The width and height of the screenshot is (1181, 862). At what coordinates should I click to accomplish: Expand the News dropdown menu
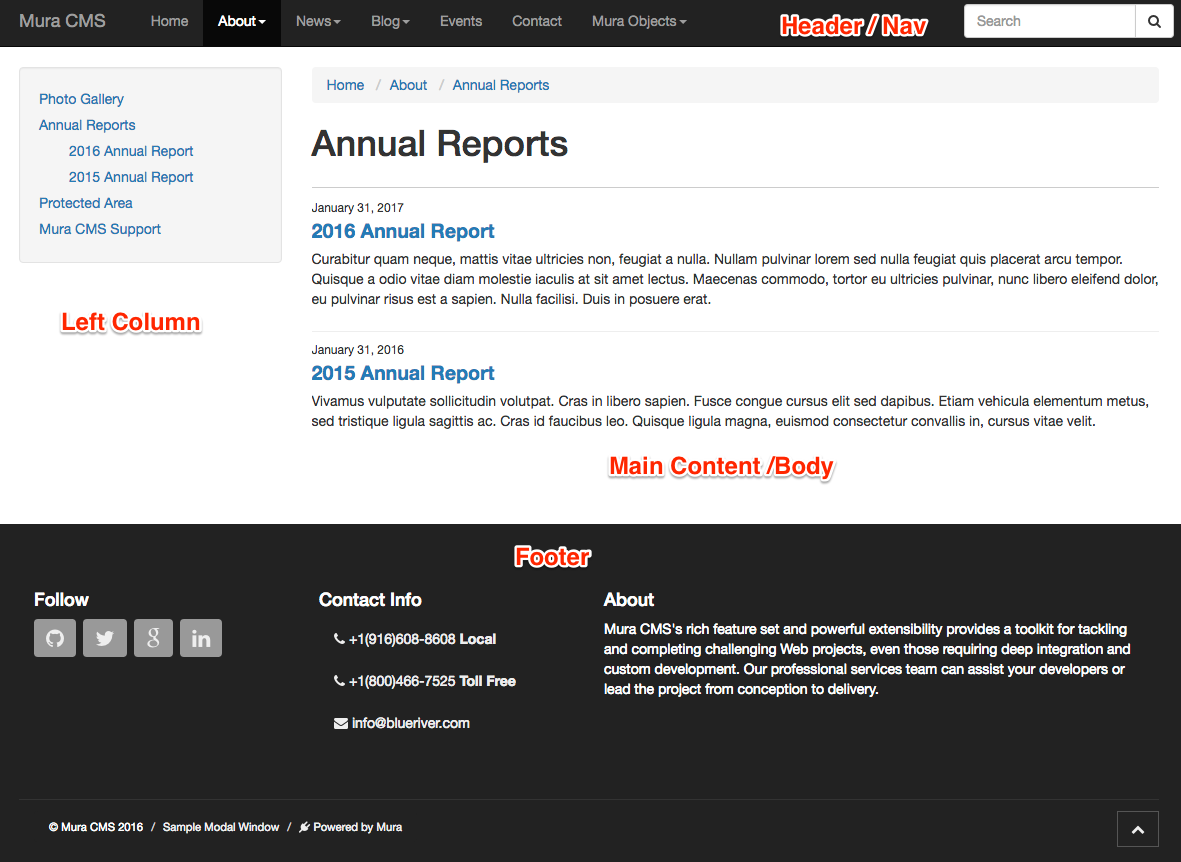click(x=318, y=22)
